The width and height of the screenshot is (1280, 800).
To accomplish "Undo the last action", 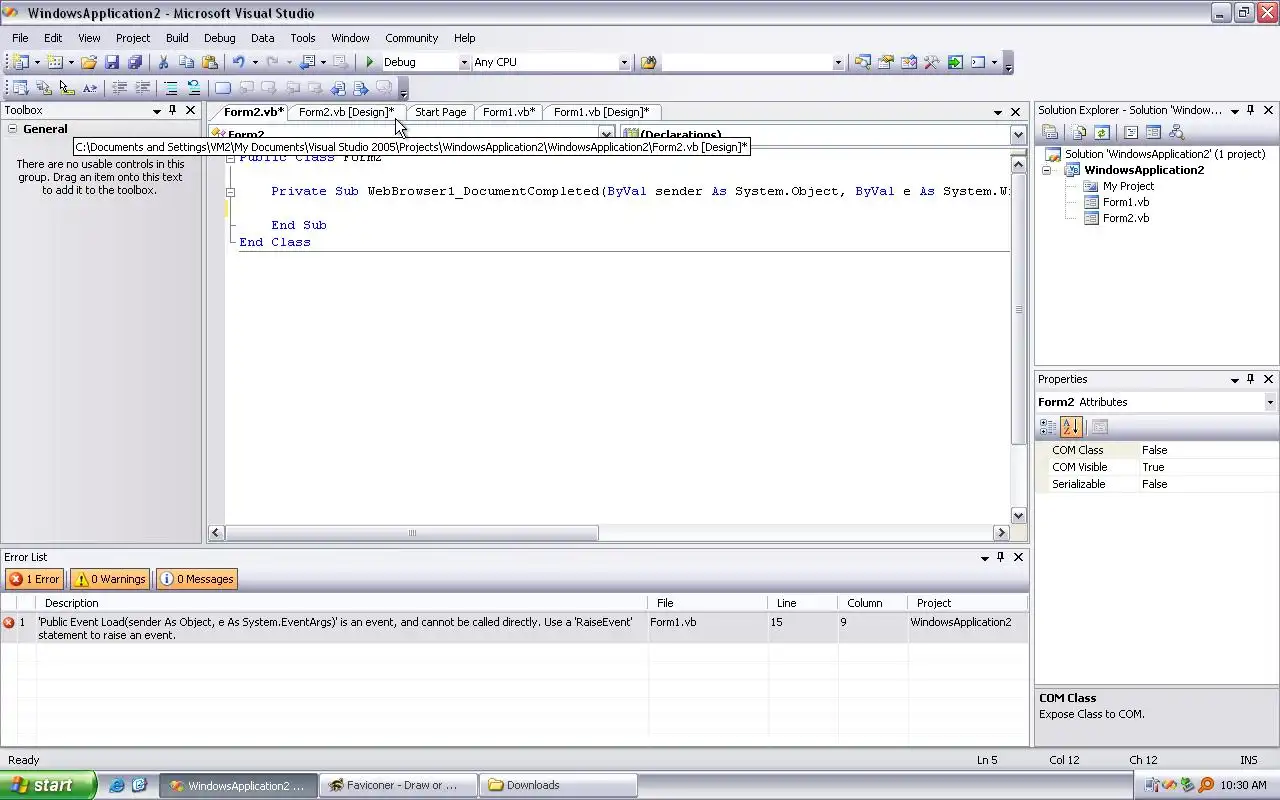I will click(239, 62).
